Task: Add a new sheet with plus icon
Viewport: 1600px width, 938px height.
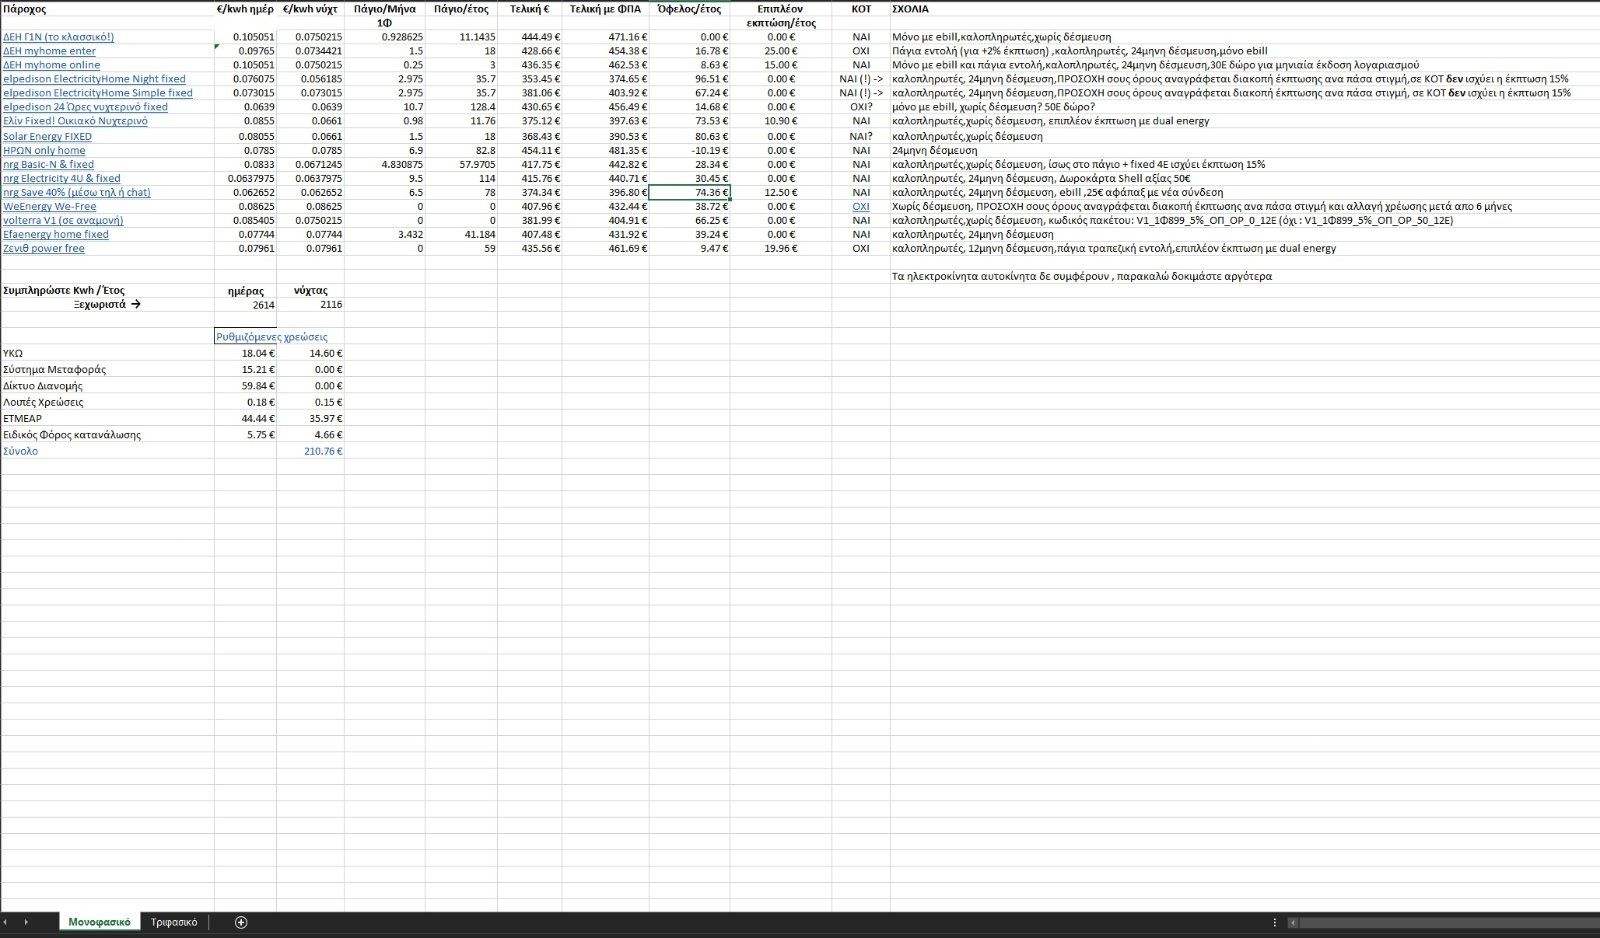Action: point(240,922)
